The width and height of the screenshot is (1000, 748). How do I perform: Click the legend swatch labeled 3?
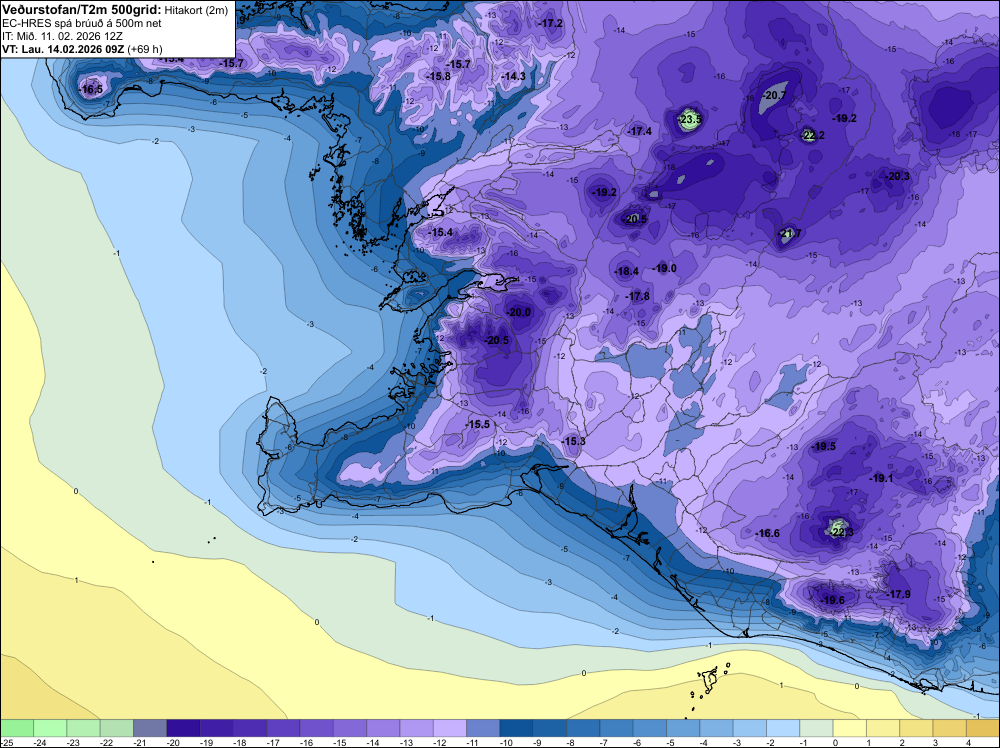pos(949,728)
